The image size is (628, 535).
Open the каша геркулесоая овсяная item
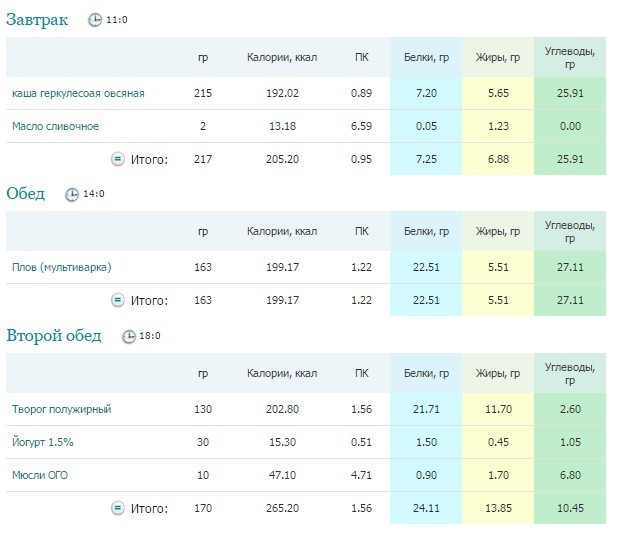[78, 93]
